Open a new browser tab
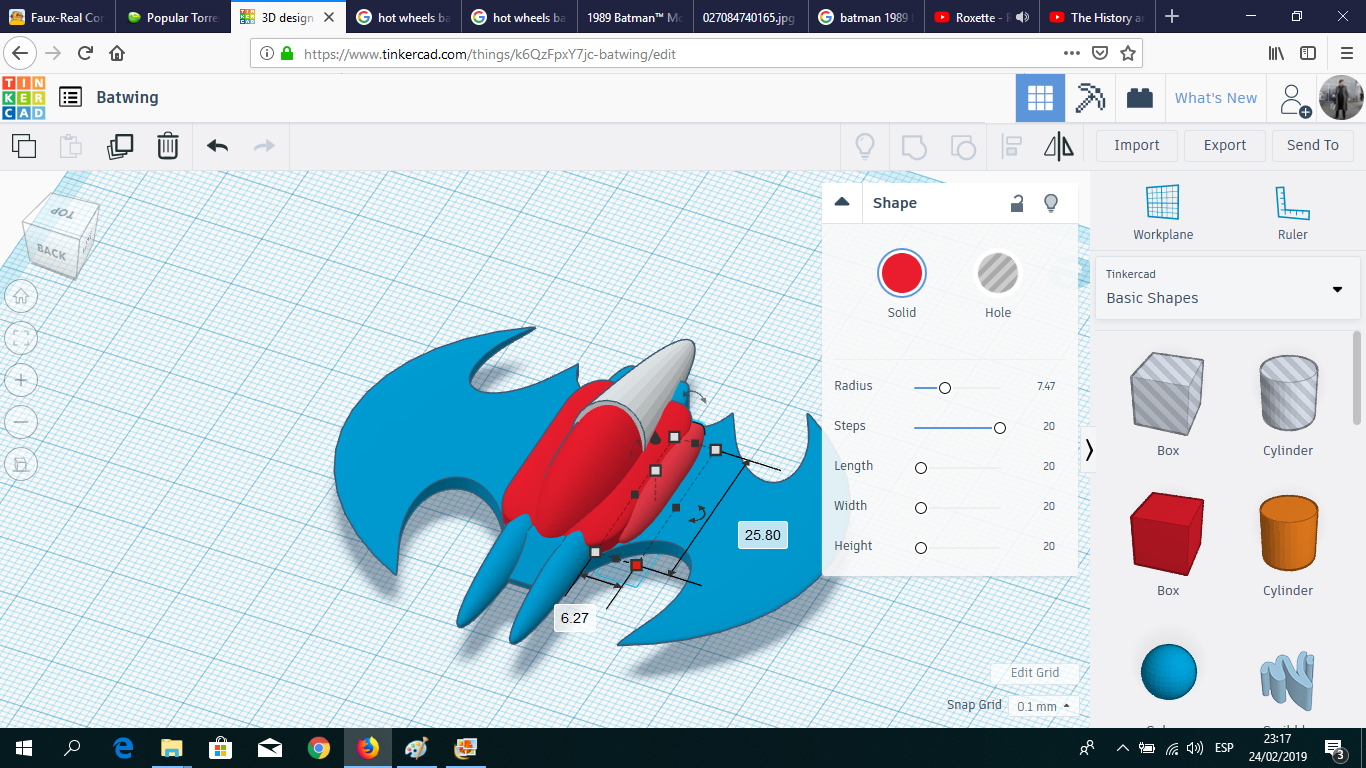Screen dimensions: 1366x768 (1172, 17)
